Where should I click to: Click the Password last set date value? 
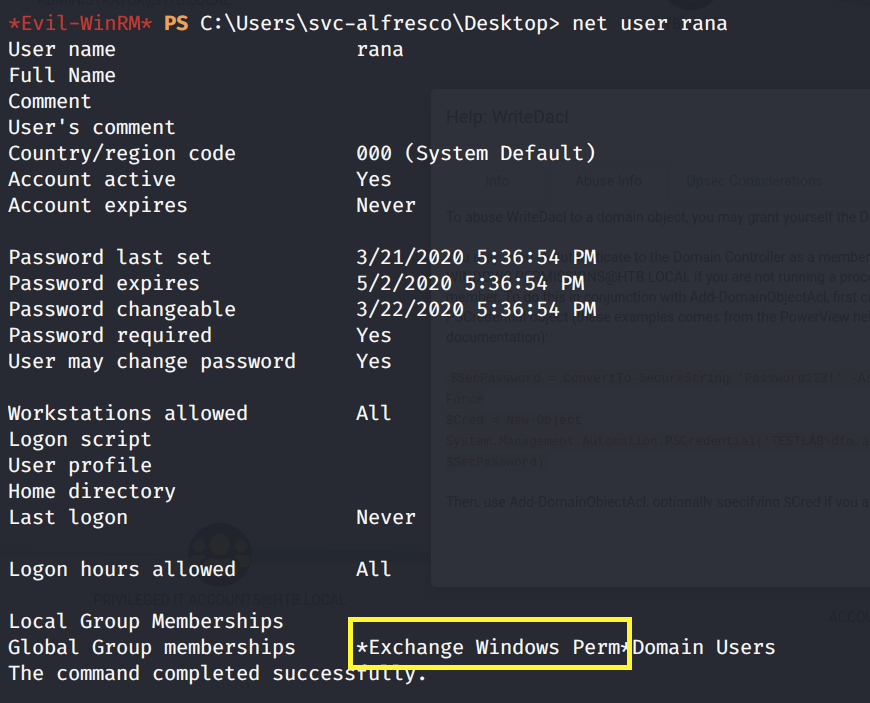(476, 257)
